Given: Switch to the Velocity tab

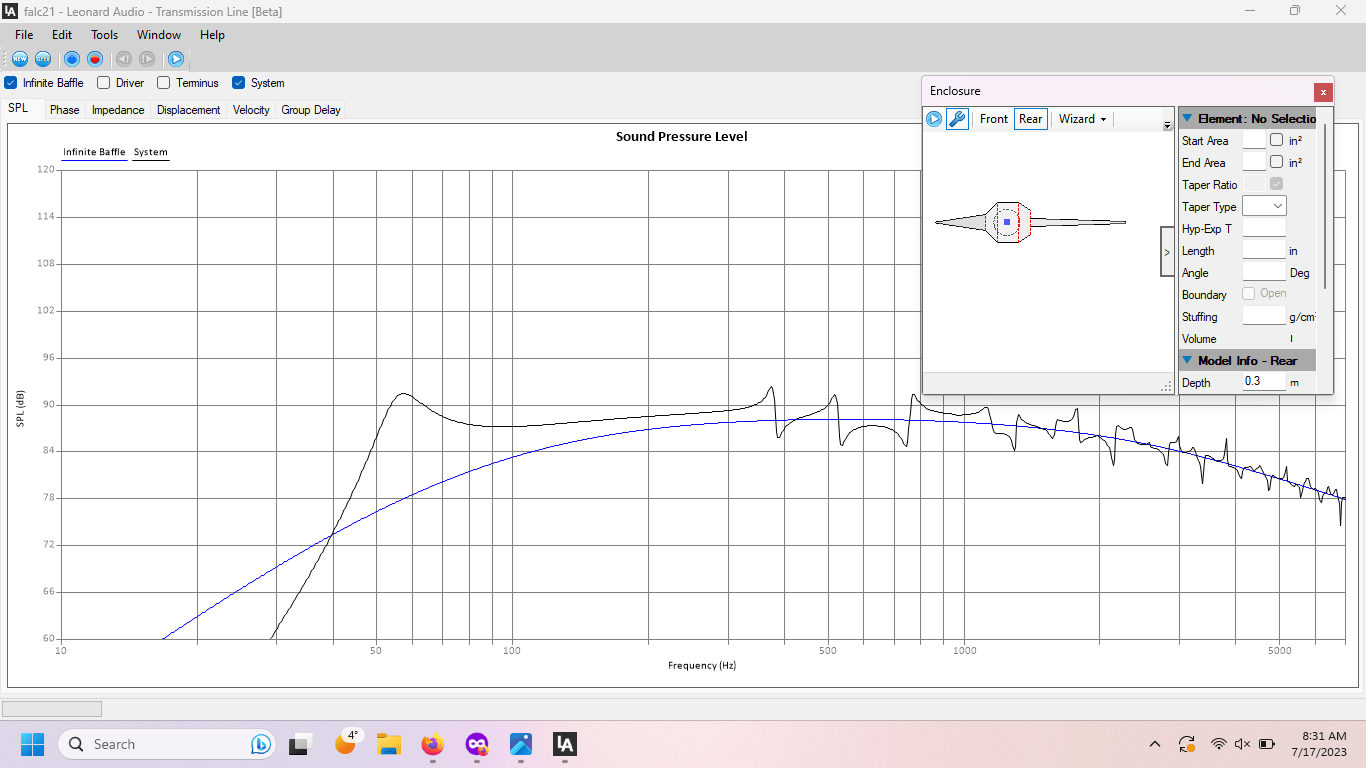Looking at the screenshot, I should point(251,110).
